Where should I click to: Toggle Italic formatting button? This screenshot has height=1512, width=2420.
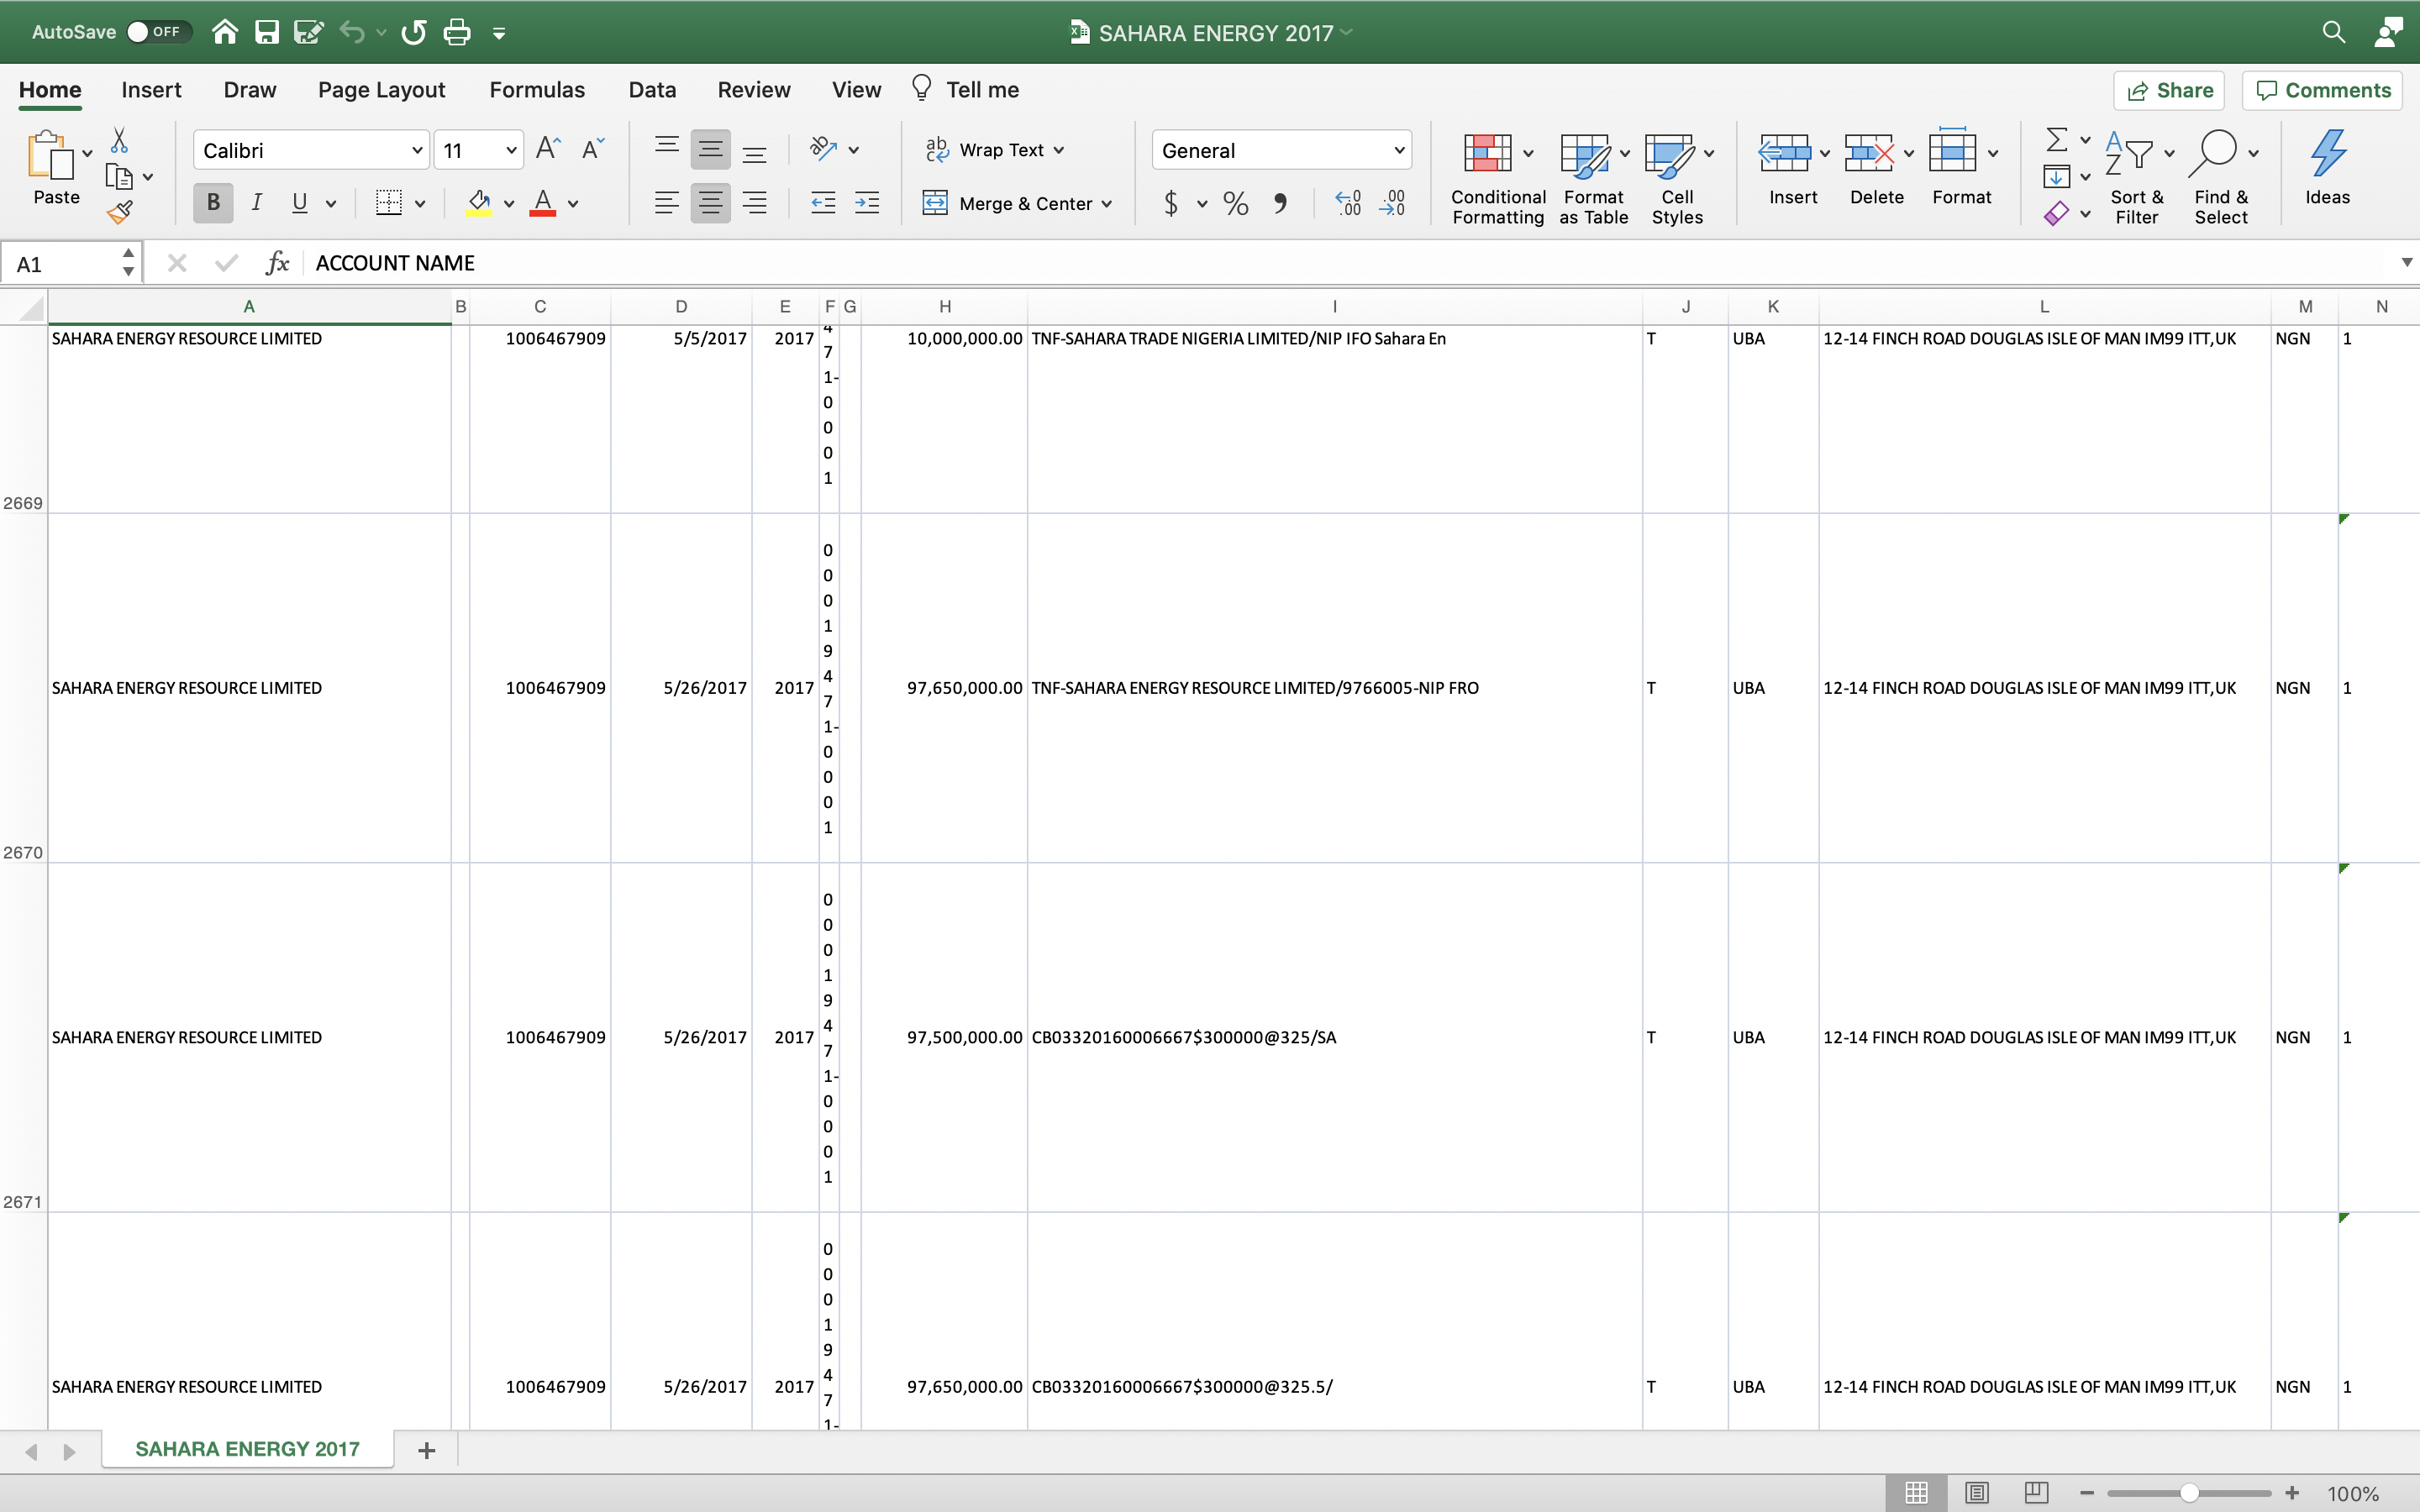point(257,203)
